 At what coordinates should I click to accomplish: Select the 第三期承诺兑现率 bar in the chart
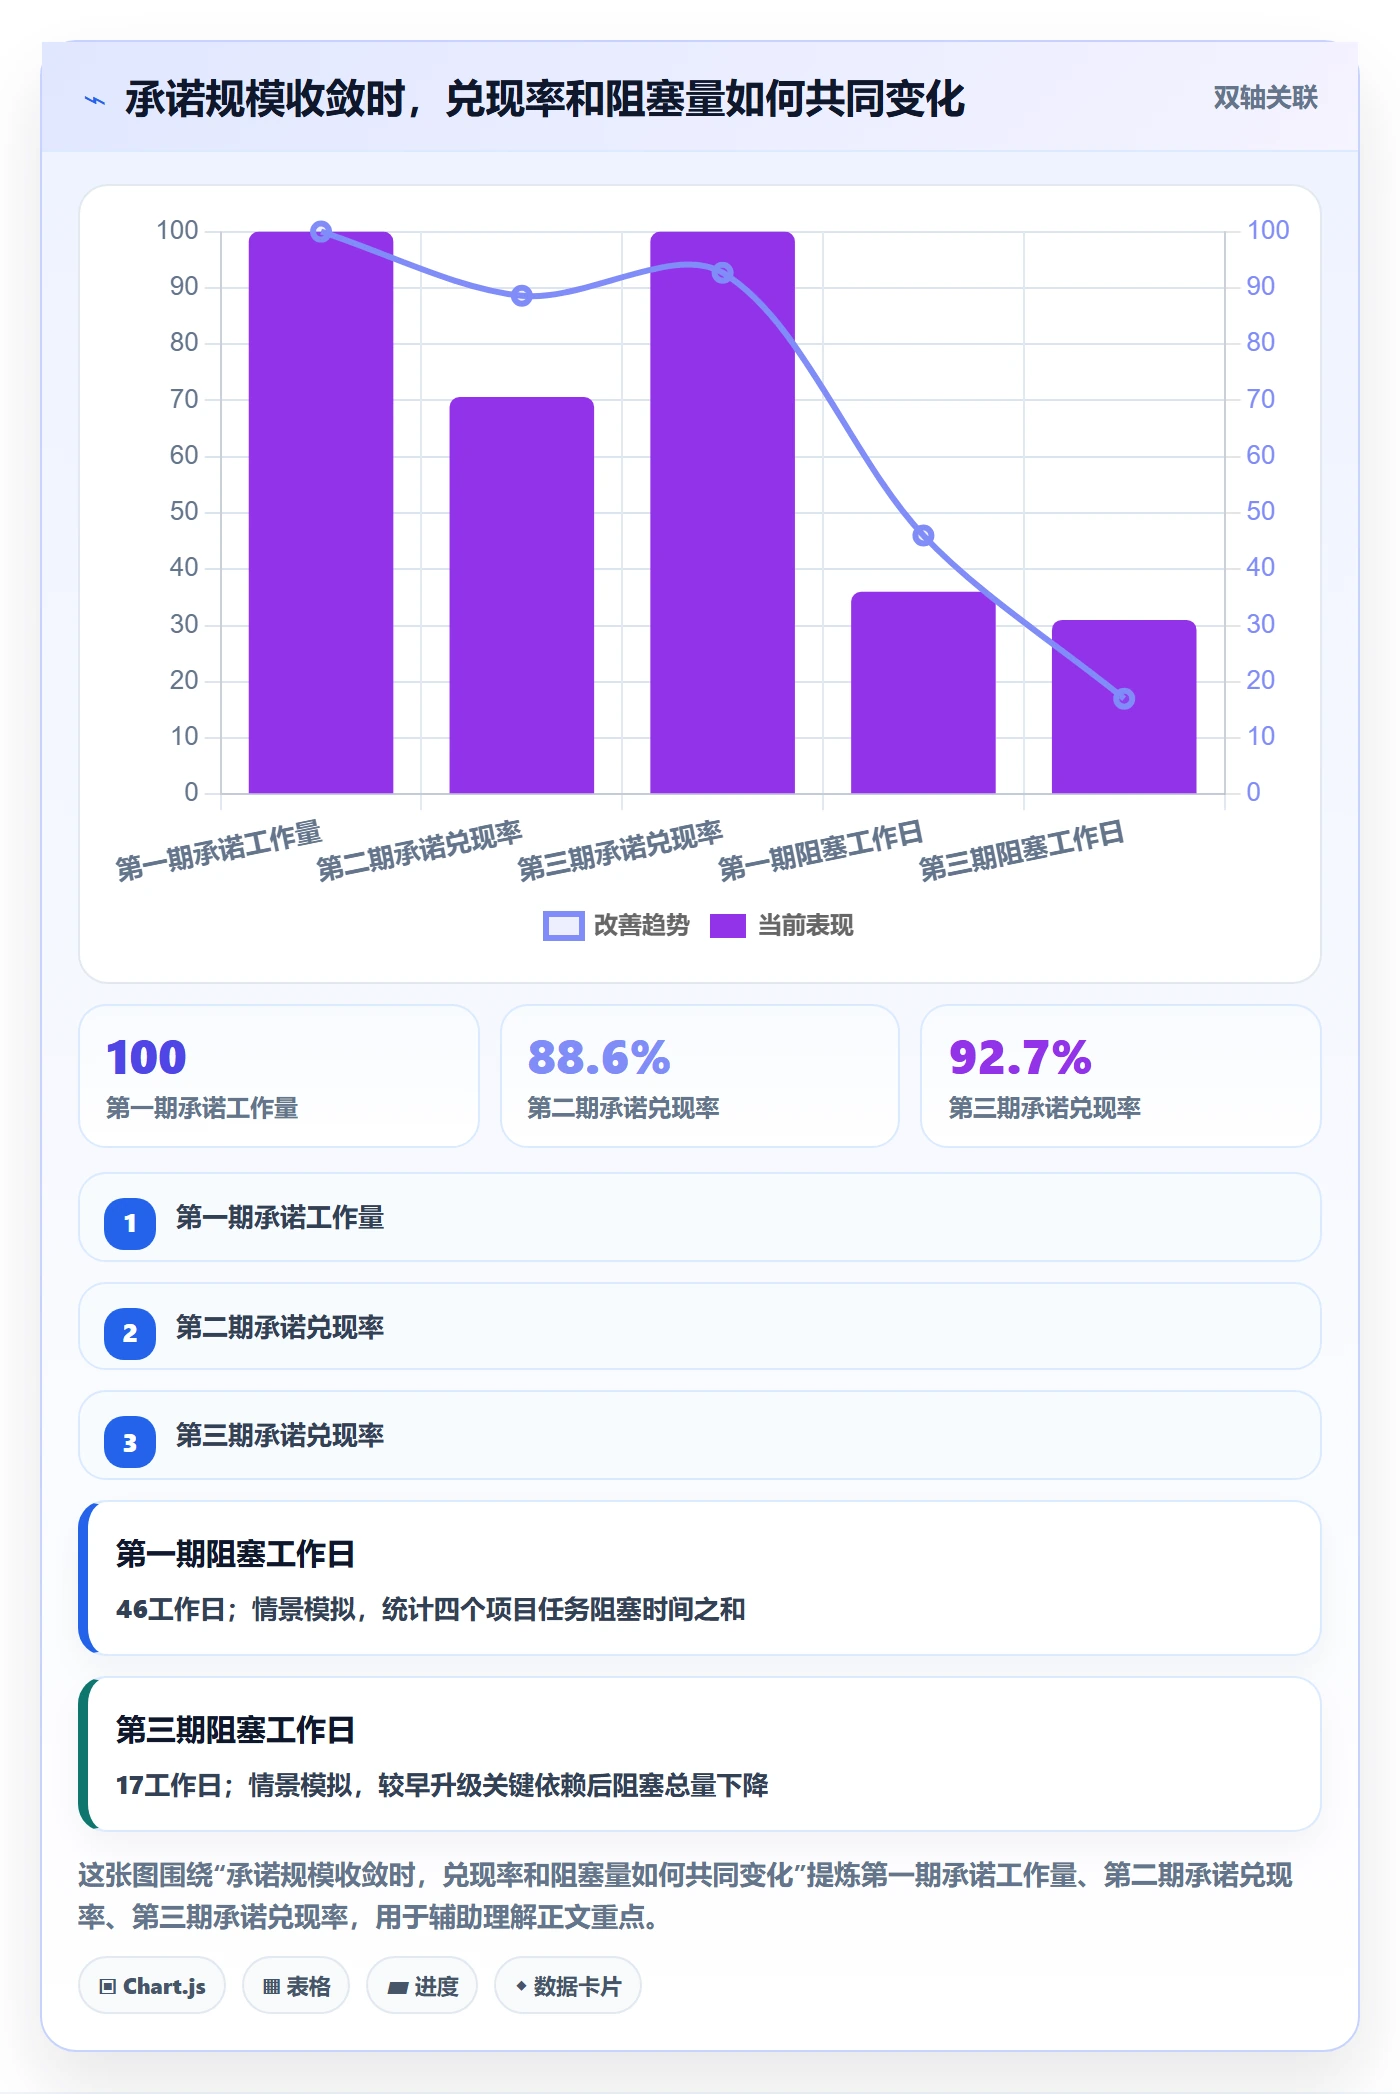pos(722,513)
